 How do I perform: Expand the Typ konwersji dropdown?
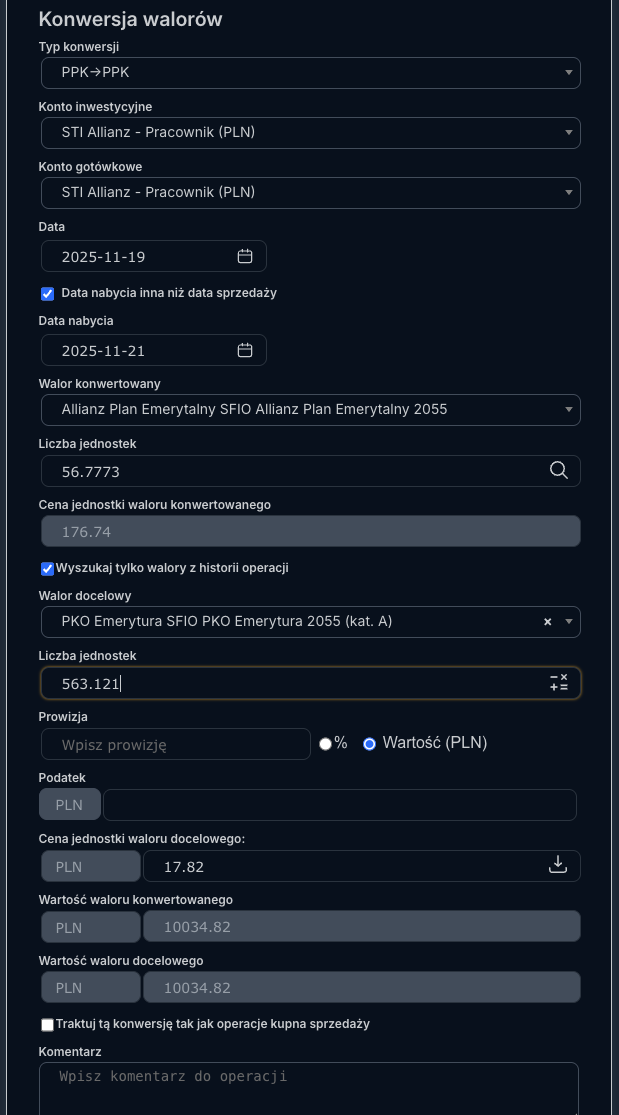[310, 73]
